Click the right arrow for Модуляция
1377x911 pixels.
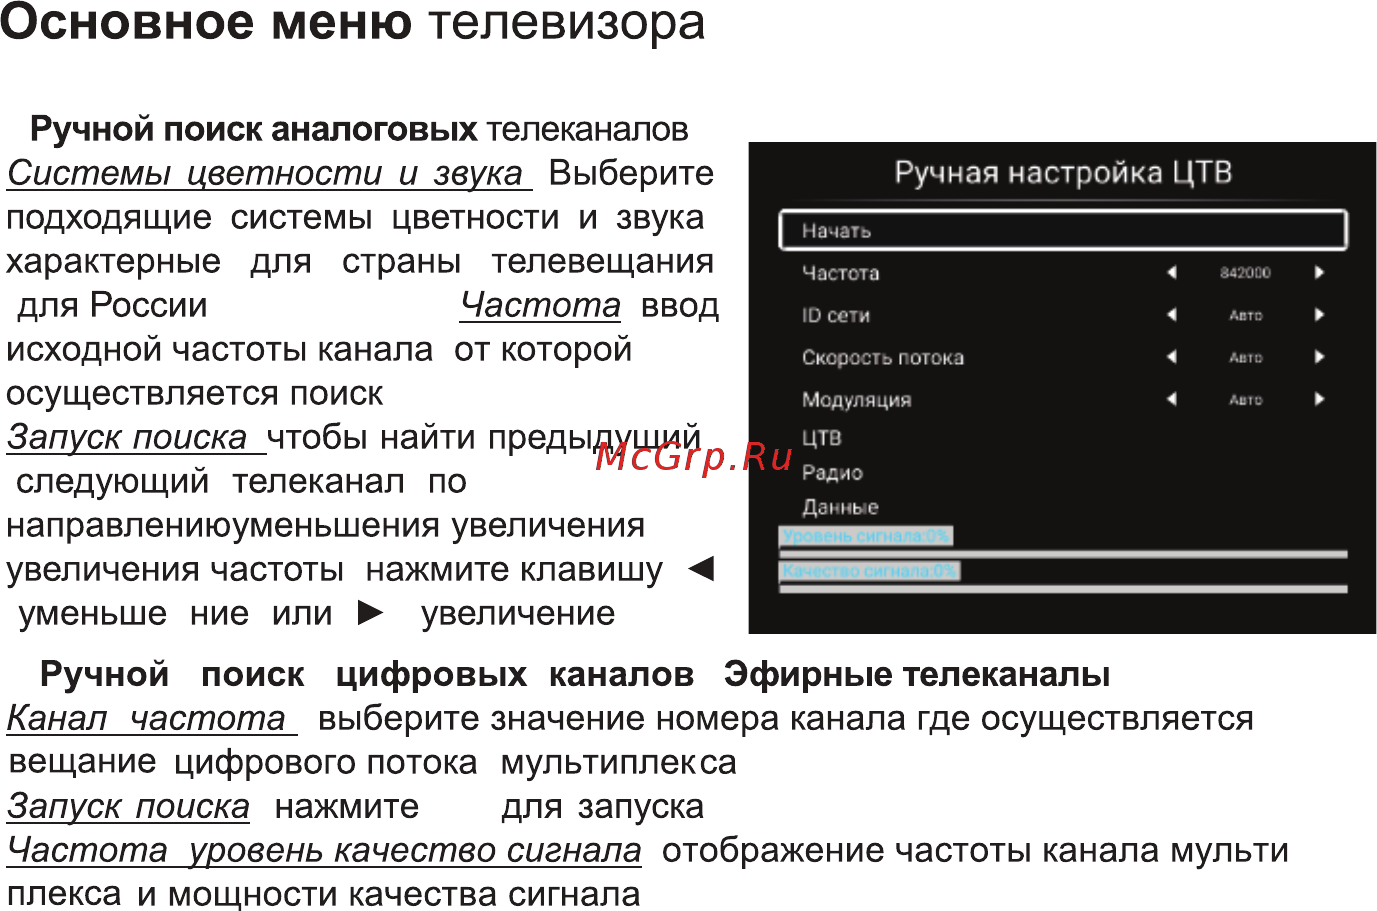(1319, 398)
